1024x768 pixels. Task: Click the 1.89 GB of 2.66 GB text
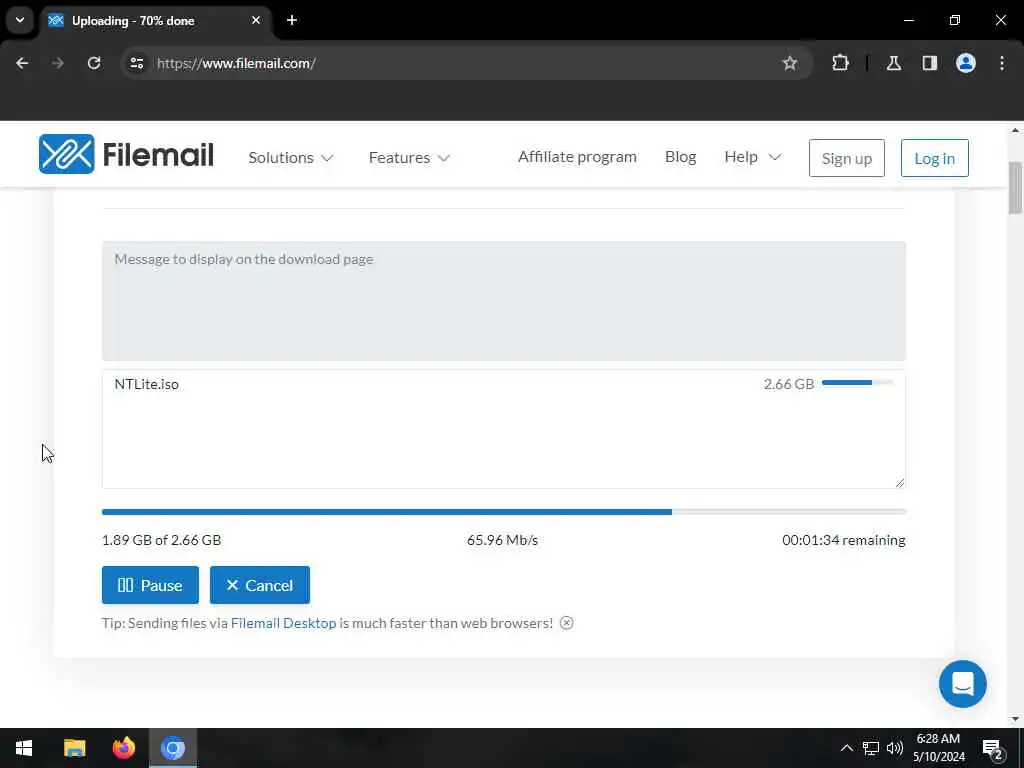tap(161, 540)
